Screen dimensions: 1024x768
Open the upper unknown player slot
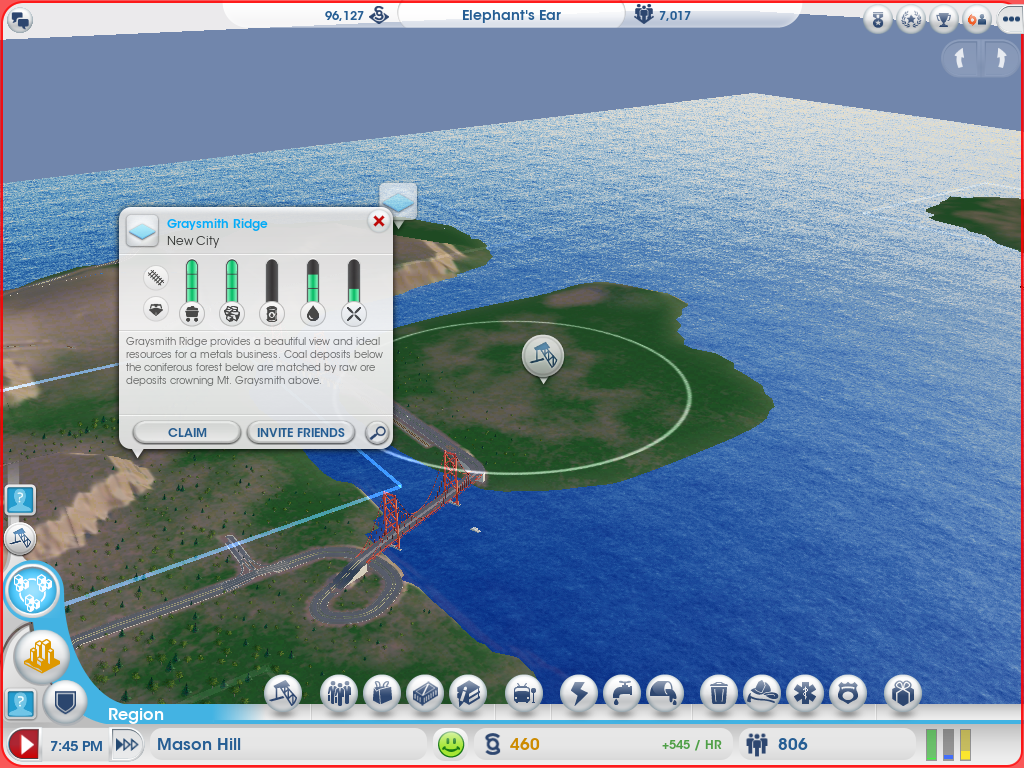point(20,500)
